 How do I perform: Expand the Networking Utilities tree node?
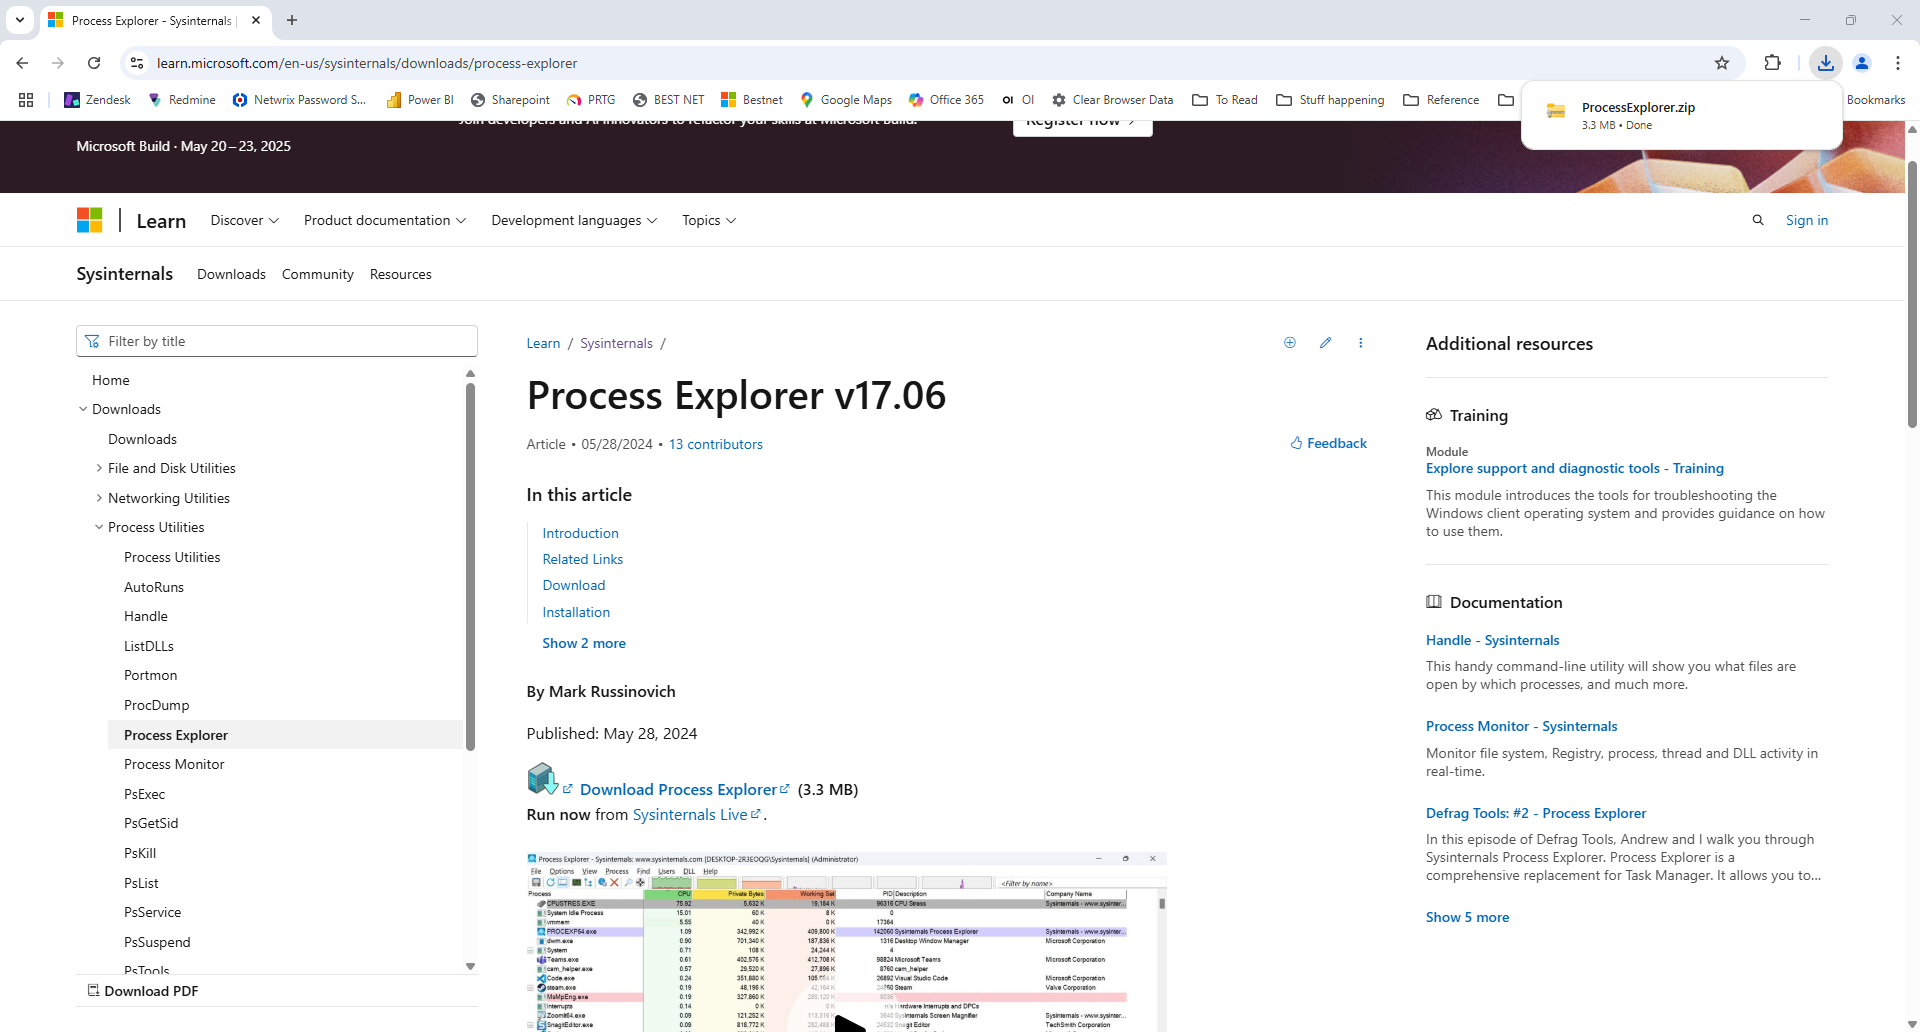(x=99, y=498)
